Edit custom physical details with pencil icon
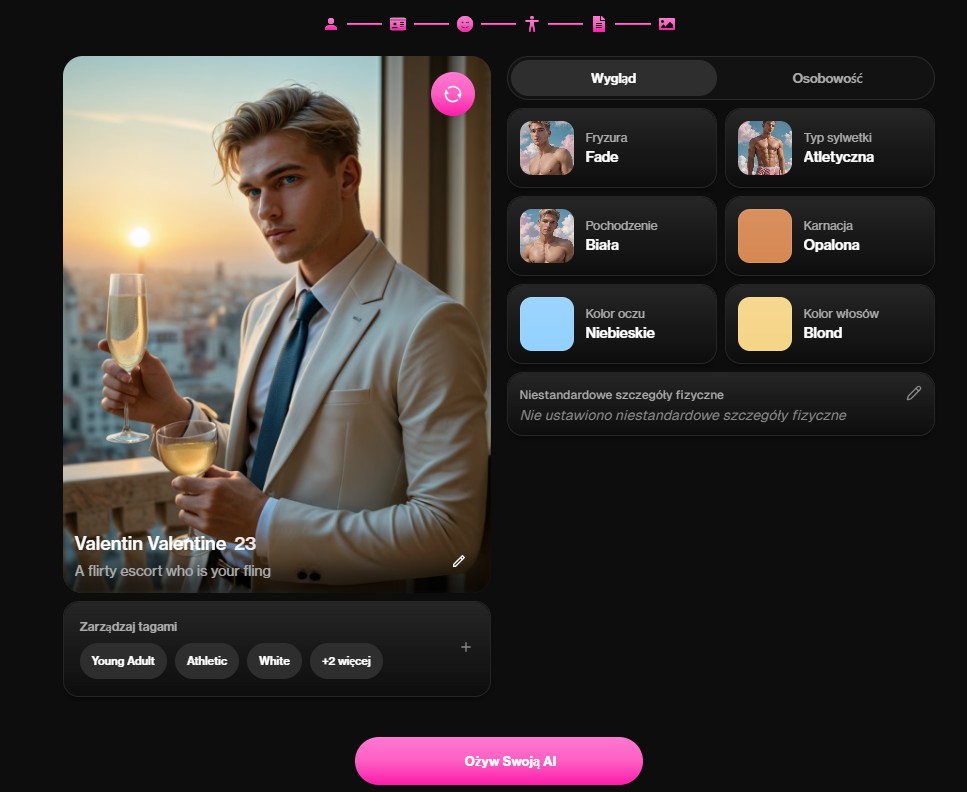This screenshot has width=967, height=792. pos(913,394)
